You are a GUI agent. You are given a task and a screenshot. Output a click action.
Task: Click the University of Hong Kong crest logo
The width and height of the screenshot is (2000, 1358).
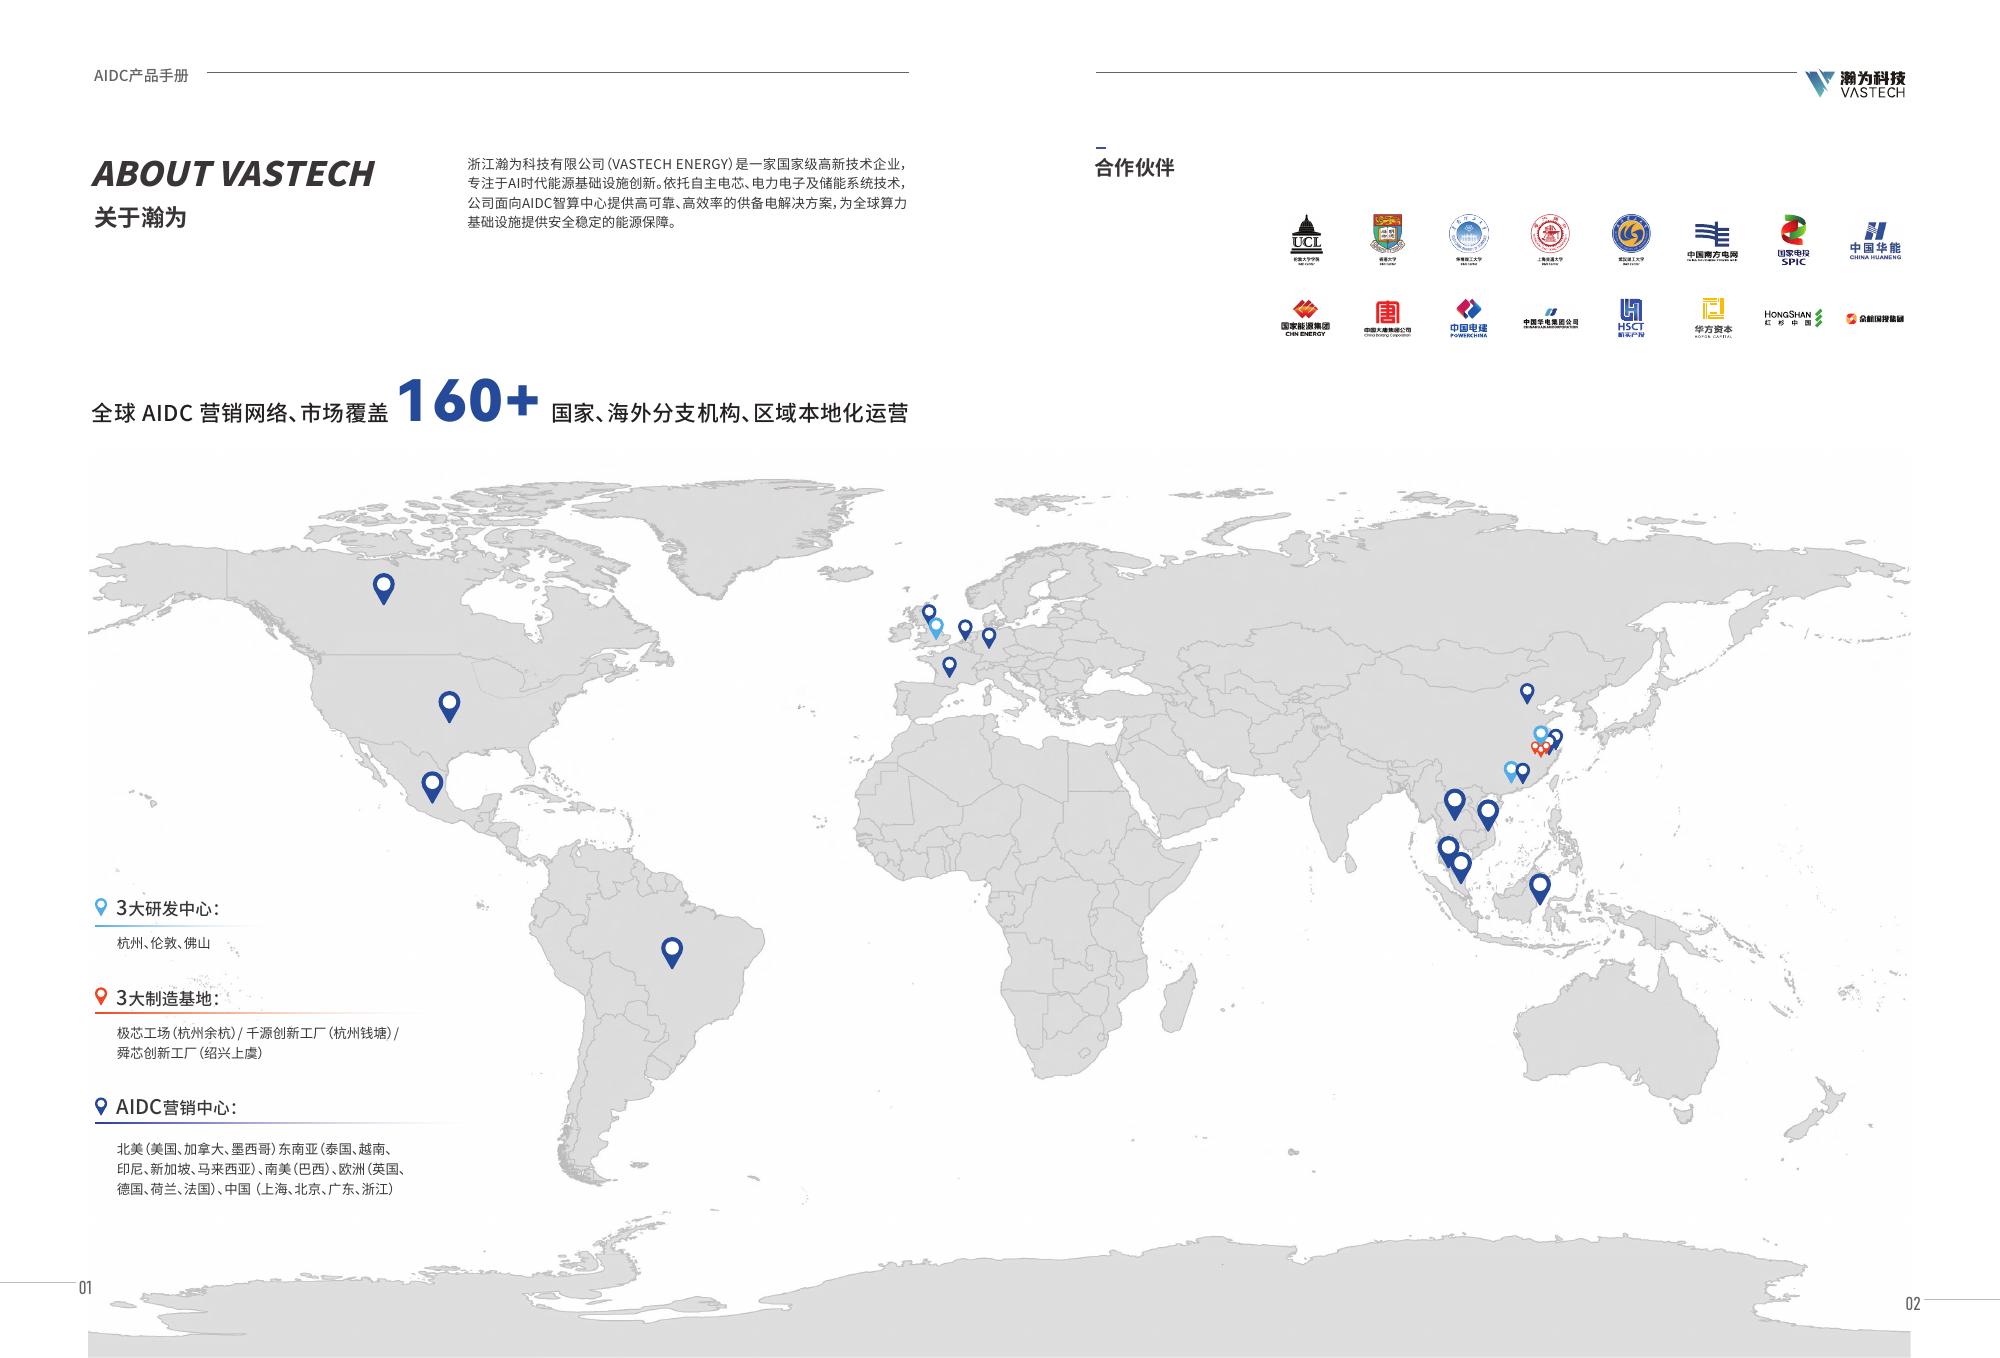pos(1386,238)
